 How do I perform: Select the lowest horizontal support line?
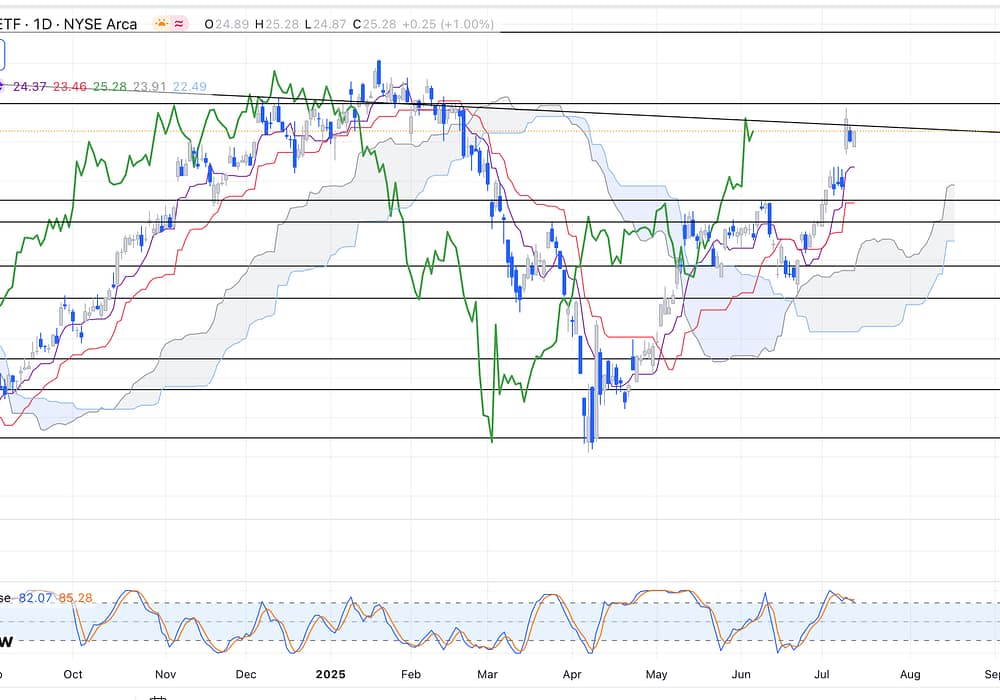tap(300, 438)
